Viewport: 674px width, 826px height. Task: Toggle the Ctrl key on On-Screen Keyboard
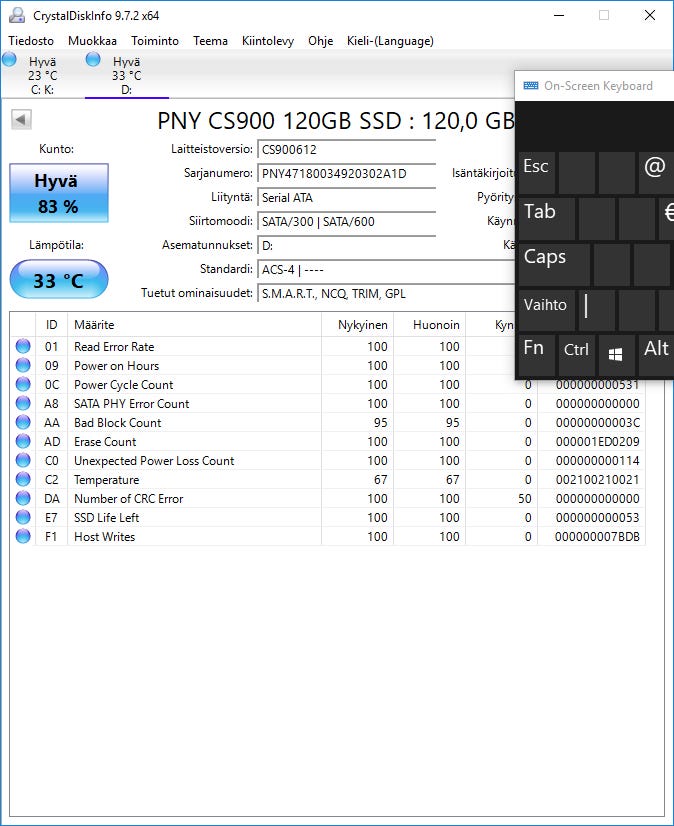click(x=577, y=354)
